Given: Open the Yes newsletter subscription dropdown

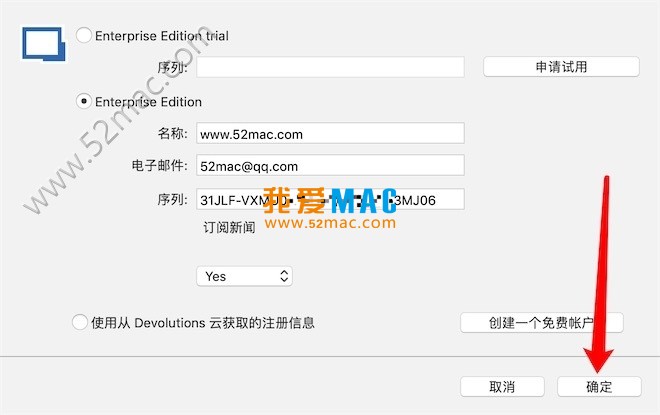Looking at the screenshot, I should pos(245,276).
